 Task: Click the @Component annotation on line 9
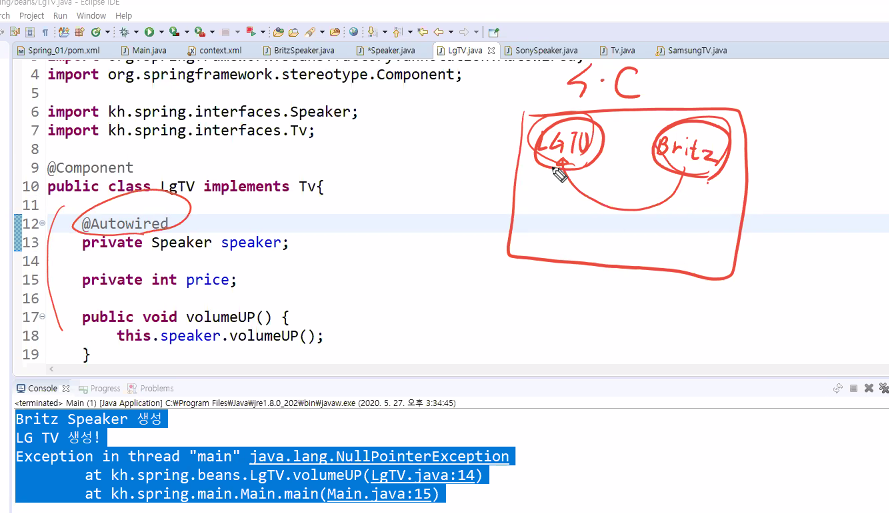coord(90,168)
